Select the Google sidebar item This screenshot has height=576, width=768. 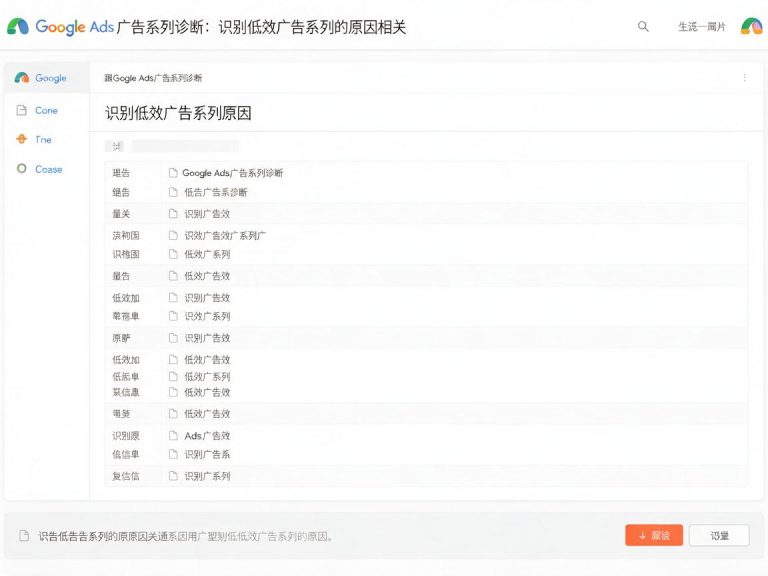(47, 78)
